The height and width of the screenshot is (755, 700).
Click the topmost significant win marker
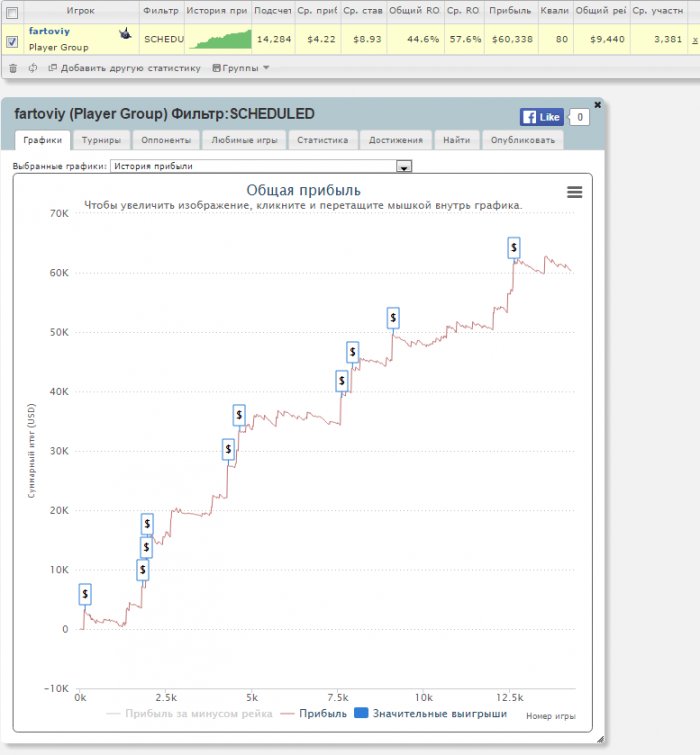pos(514,247)
